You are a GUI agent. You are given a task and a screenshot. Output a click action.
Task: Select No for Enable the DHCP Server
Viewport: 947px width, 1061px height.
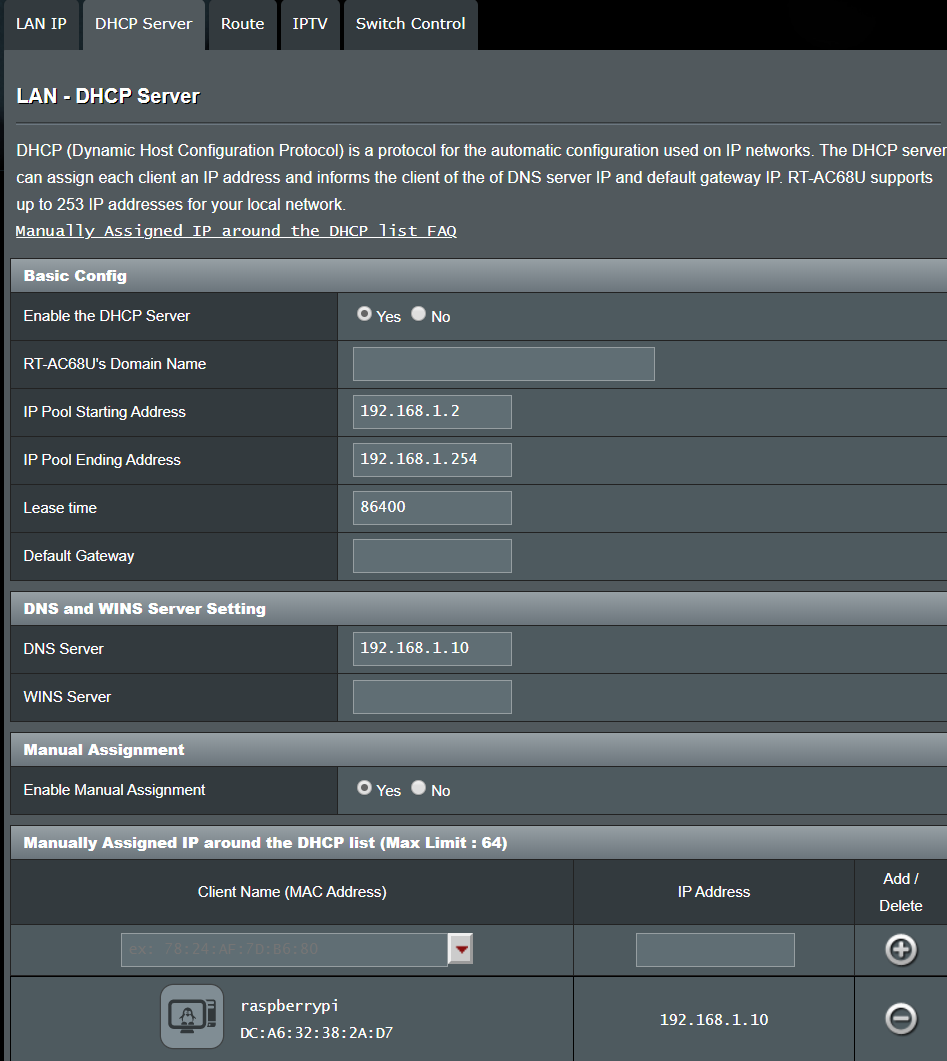pyautogui.click(x=419, y=314)
